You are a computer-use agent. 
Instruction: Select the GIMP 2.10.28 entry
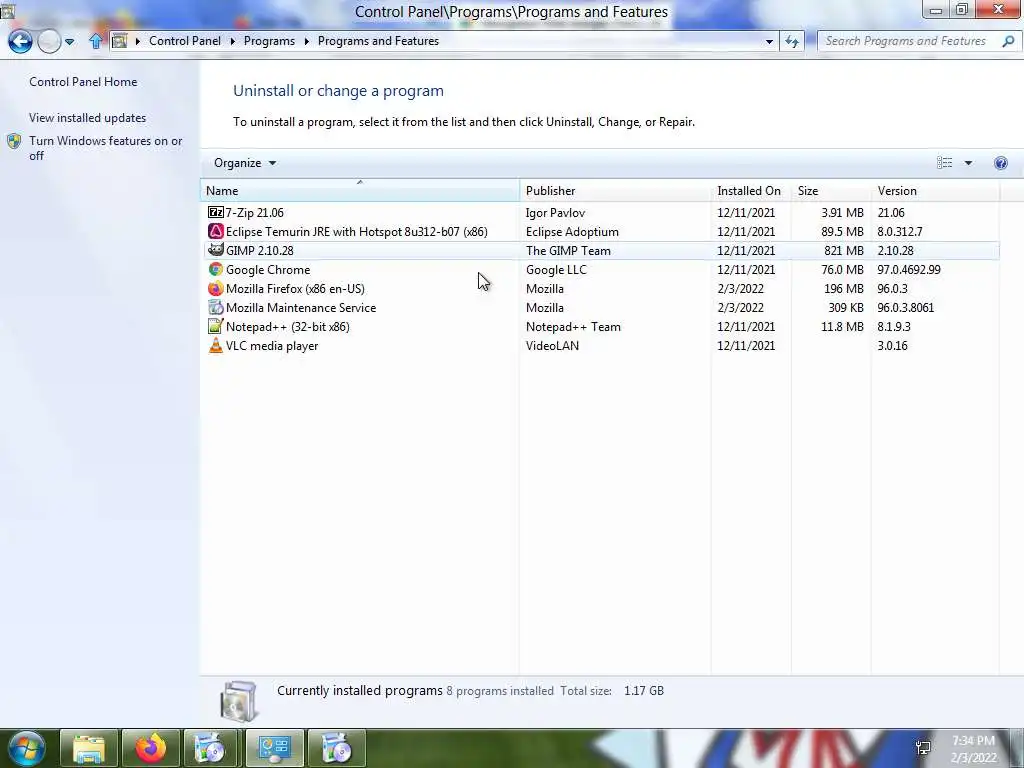pos(260,250)
